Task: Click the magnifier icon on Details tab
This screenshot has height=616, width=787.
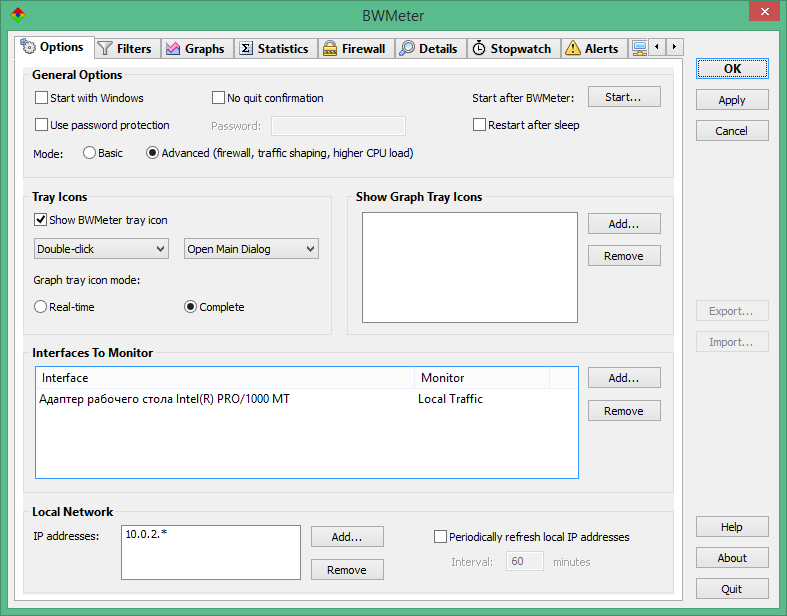Action: 407,48
